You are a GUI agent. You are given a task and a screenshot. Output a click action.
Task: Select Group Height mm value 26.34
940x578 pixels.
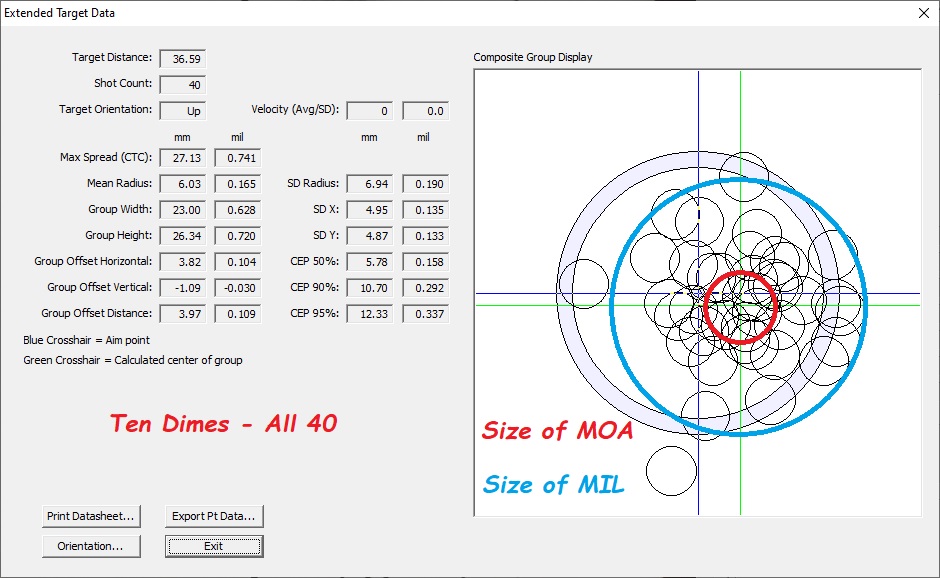(183, 236)
